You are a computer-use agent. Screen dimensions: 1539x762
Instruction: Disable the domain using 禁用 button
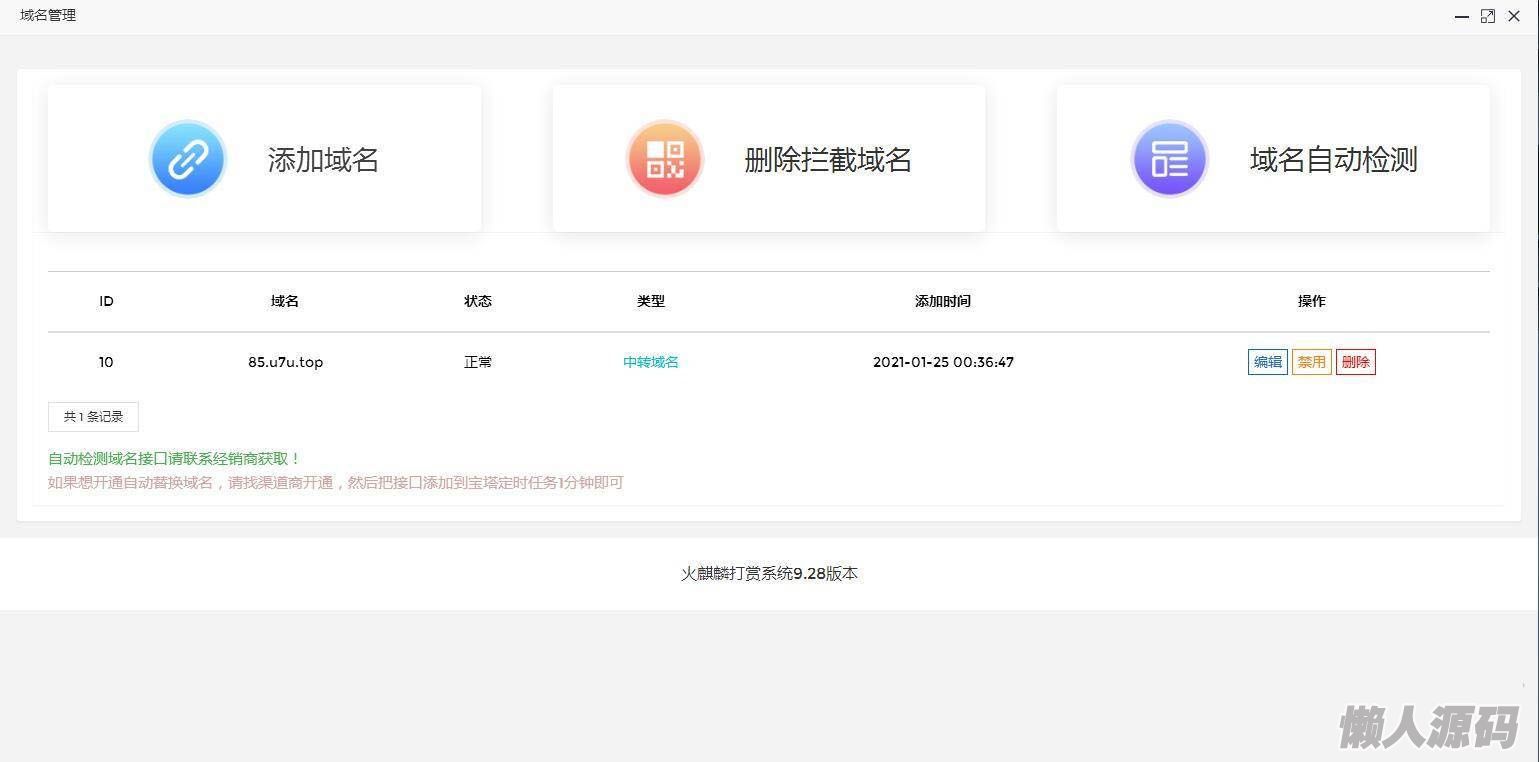coord(1311,362)
